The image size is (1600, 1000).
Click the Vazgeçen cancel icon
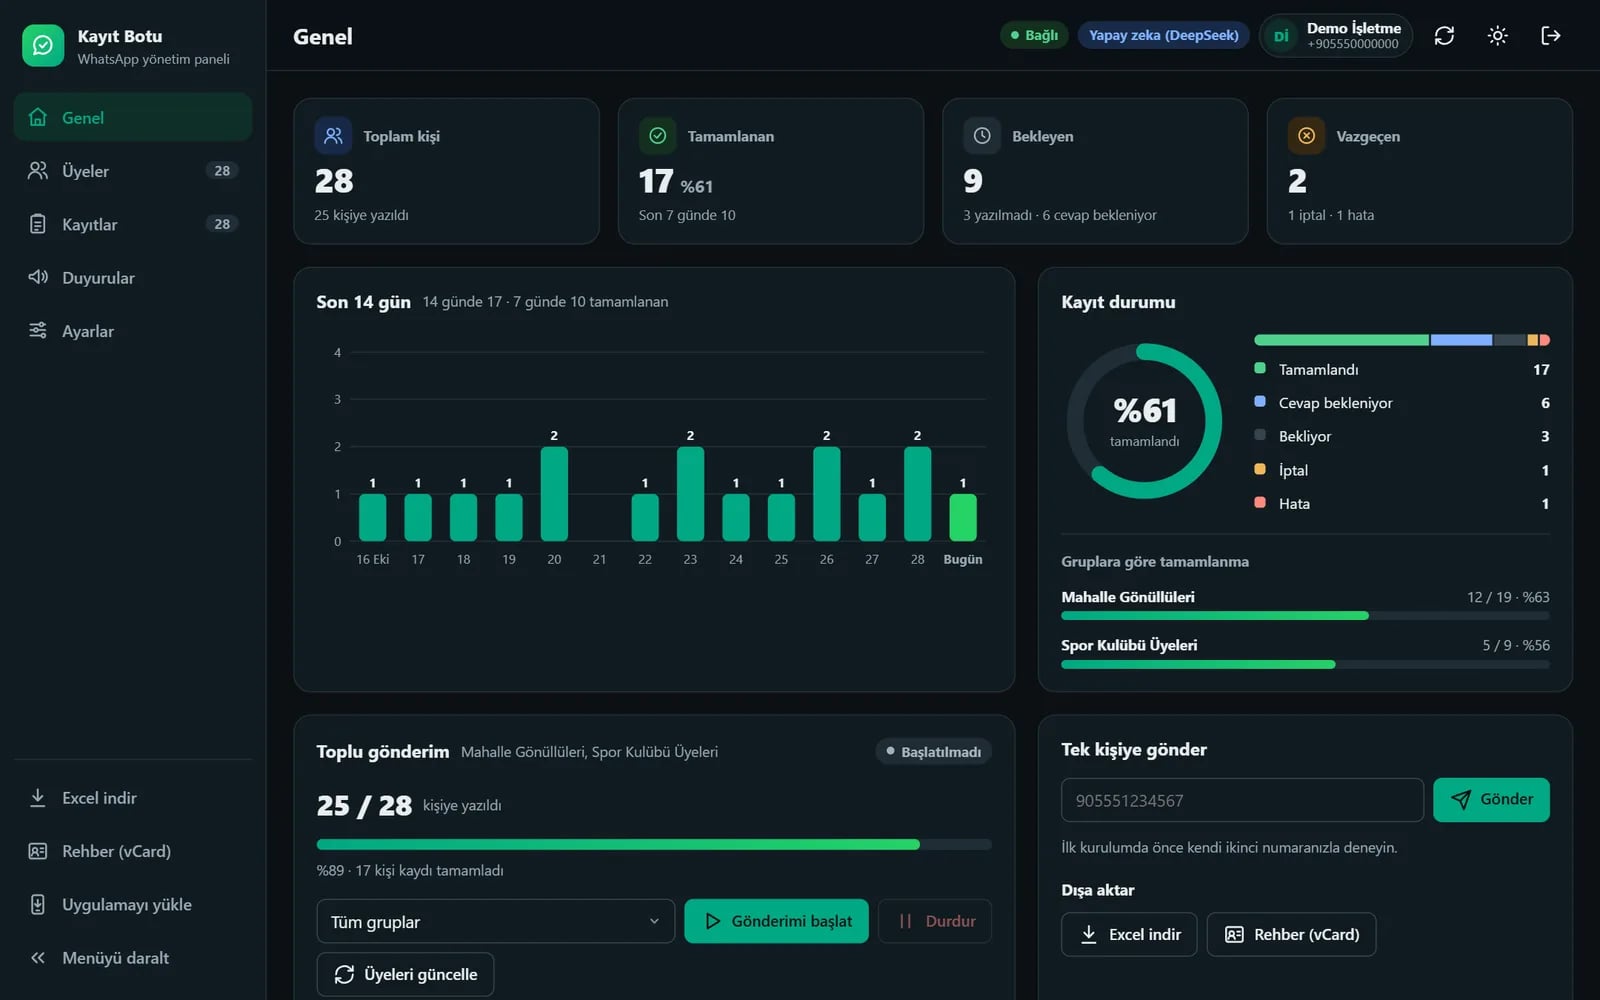1306,136
